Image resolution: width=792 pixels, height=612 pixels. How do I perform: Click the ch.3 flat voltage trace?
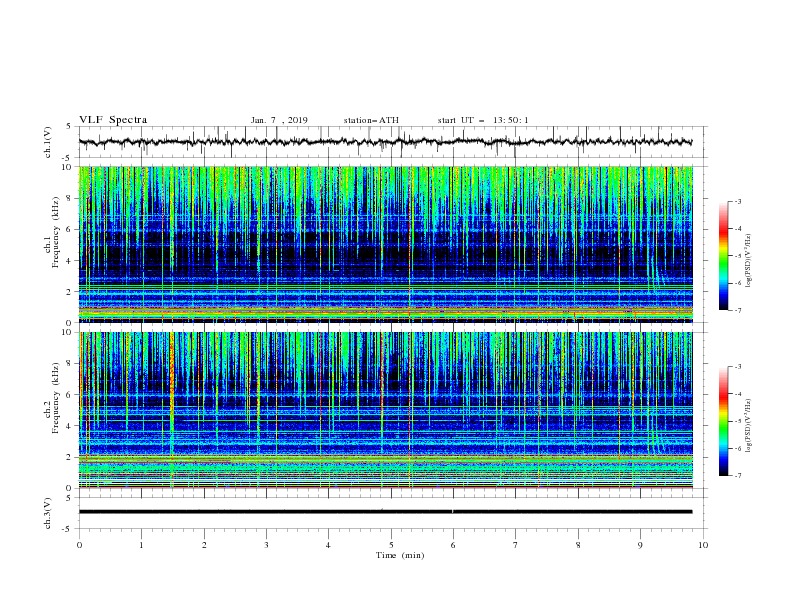[385, 512]
